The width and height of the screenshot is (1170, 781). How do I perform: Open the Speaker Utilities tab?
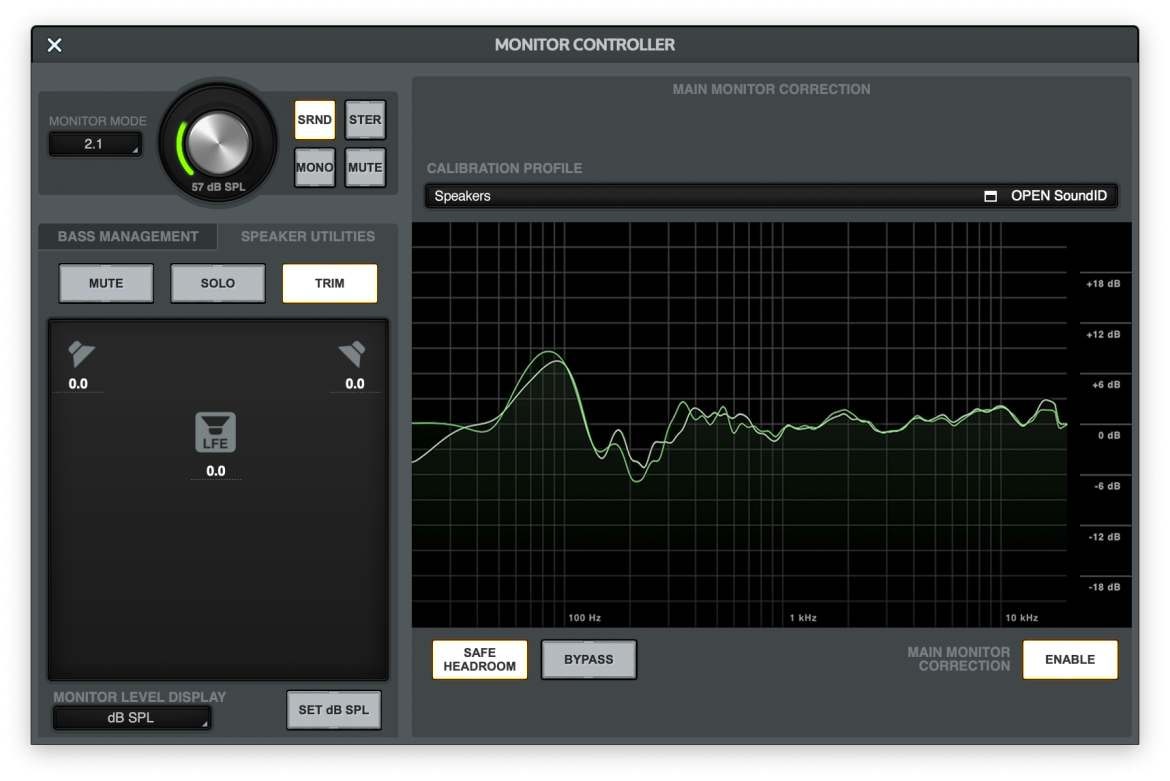pos(308,237)
